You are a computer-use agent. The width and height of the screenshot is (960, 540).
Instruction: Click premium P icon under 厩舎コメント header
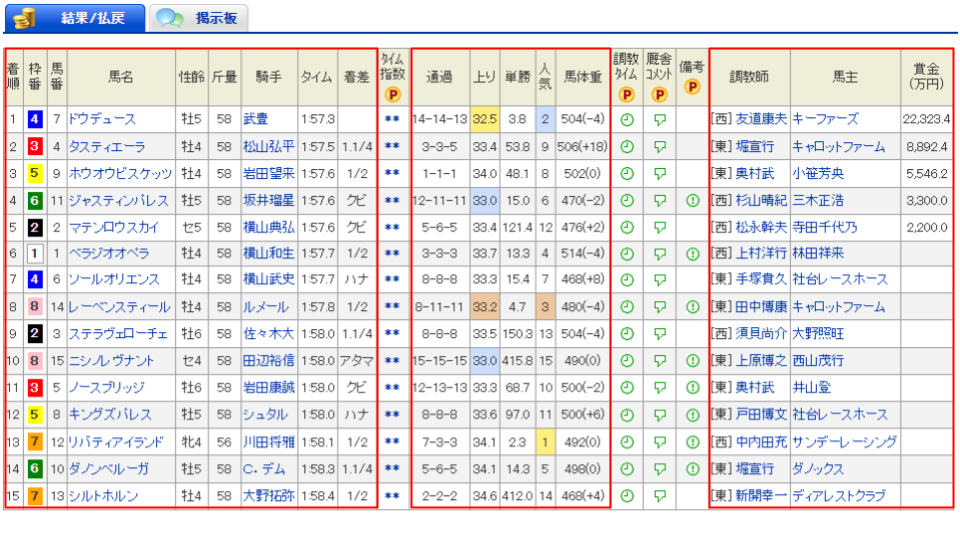coord(659,95)
